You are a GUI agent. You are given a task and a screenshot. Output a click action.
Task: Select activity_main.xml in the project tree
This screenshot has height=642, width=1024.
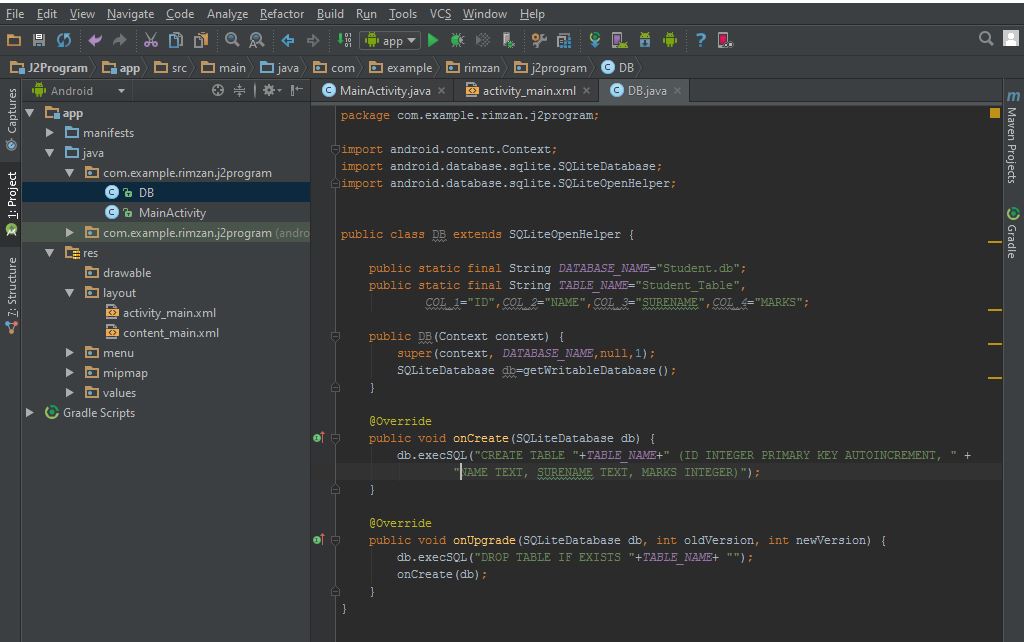[x=169, y=313]
